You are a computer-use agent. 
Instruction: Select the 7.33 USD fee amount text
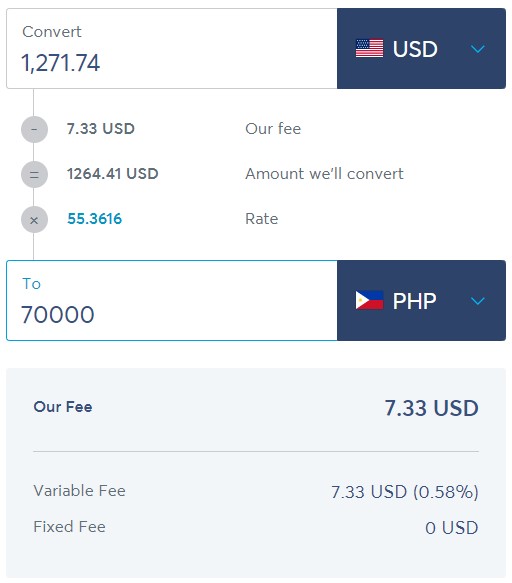[x=101, y=129]
